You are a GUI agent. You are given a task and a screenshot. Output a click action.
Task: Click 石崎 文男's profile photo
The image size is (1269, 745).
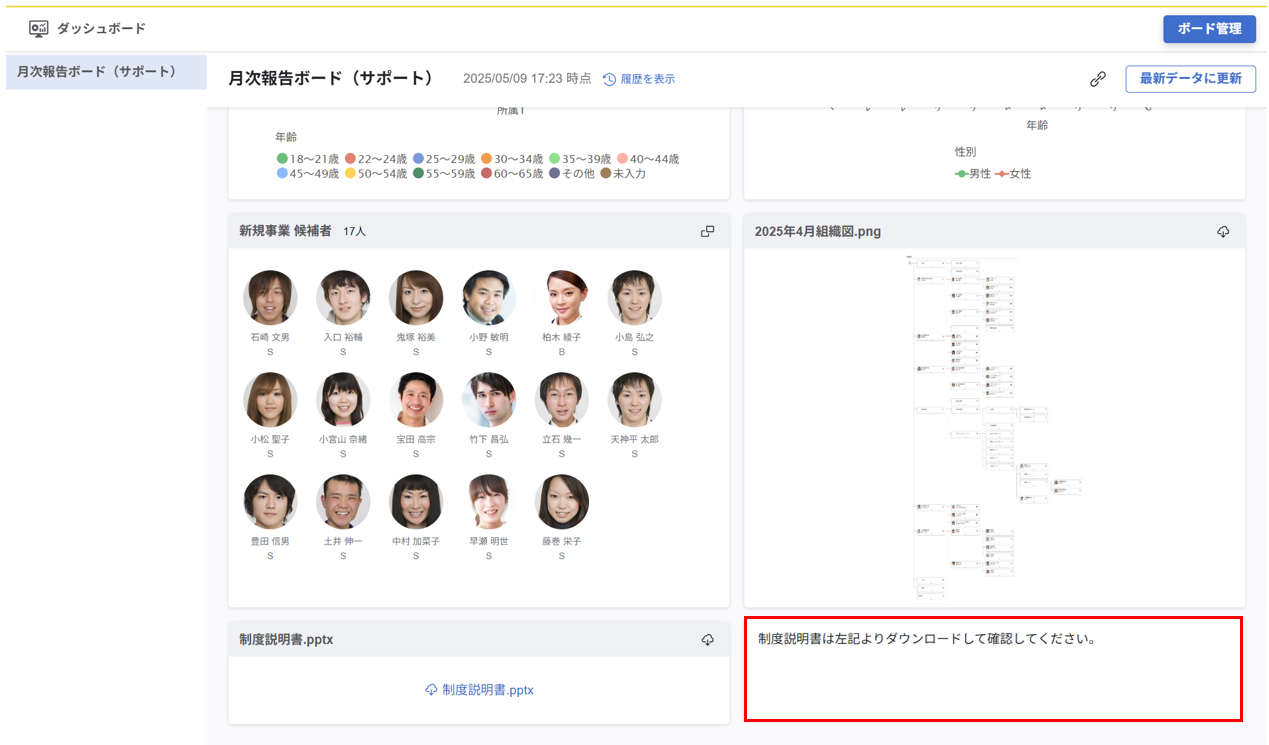[268, 297]
